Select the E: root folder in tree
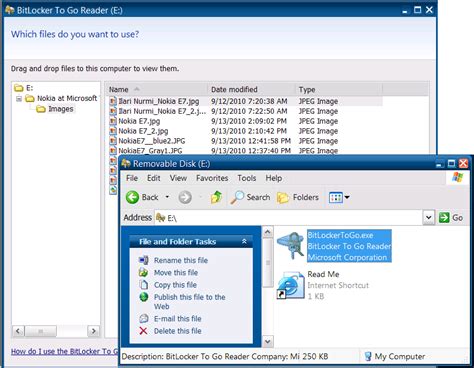This screenshot has height=368, width=474. [x=24, y=88]
